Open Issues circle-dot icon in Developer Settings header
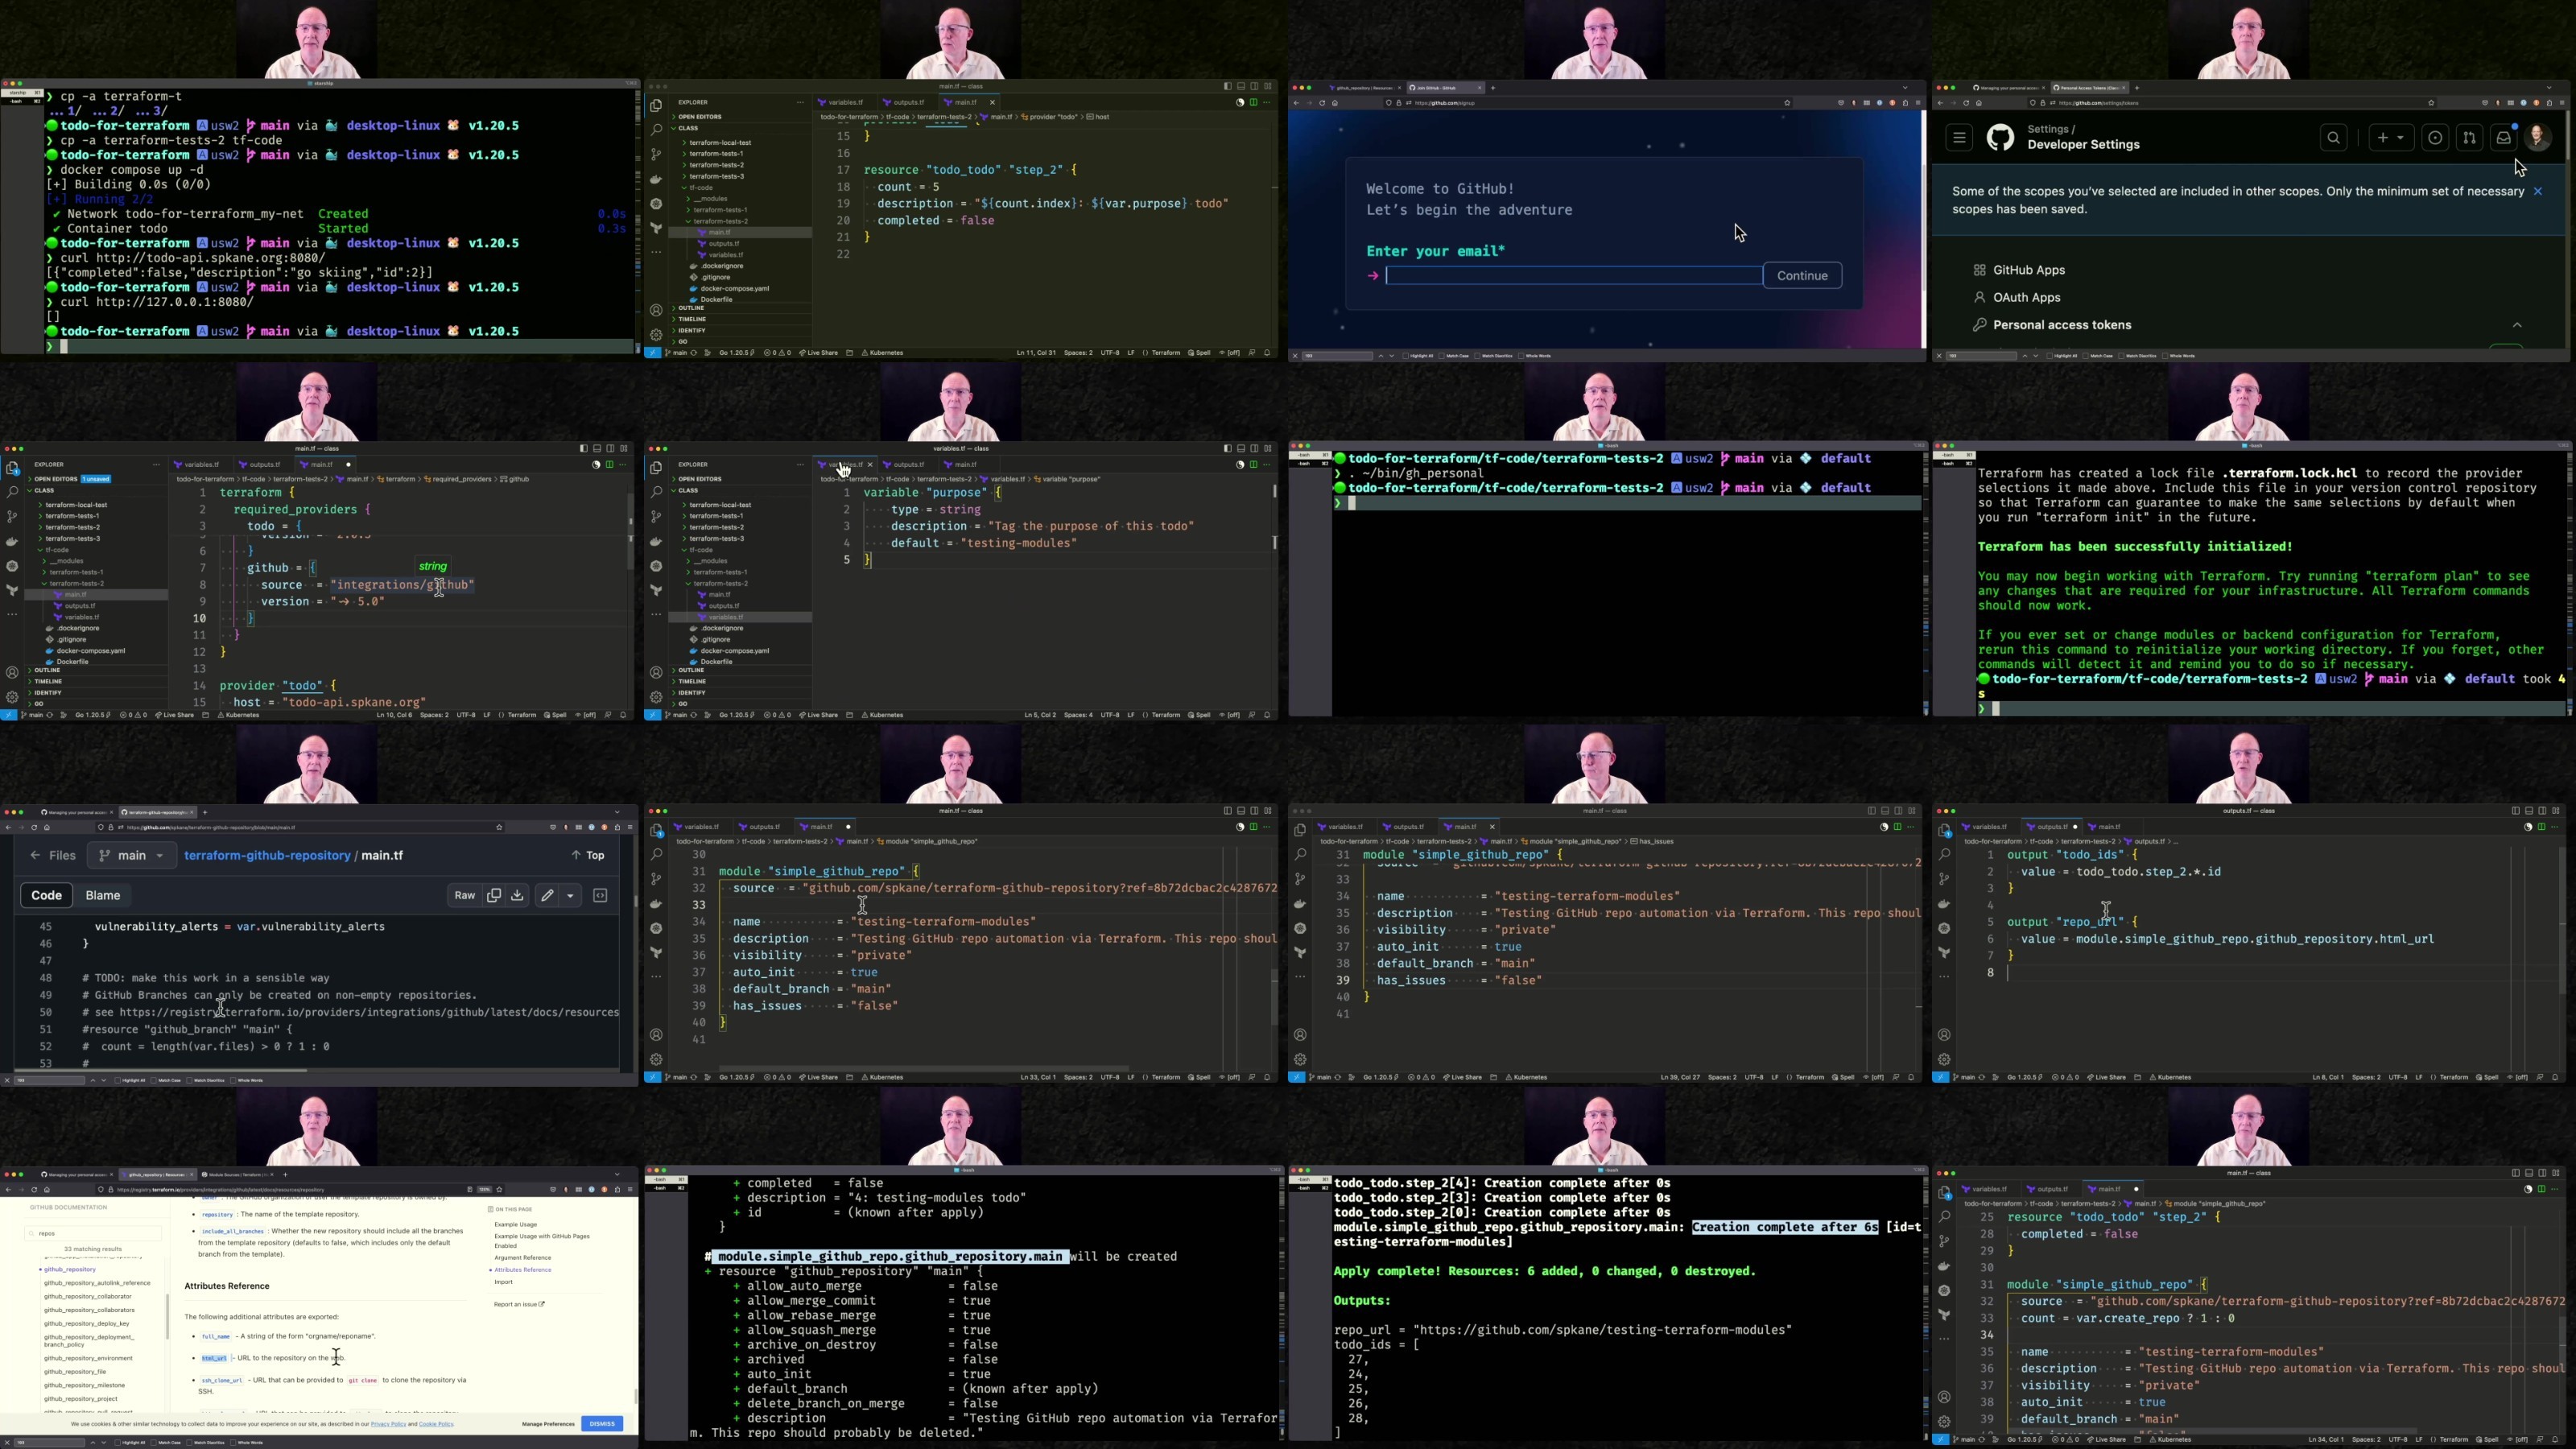The width and height of the screenshot is (2576, 1449). [2435, 138]
